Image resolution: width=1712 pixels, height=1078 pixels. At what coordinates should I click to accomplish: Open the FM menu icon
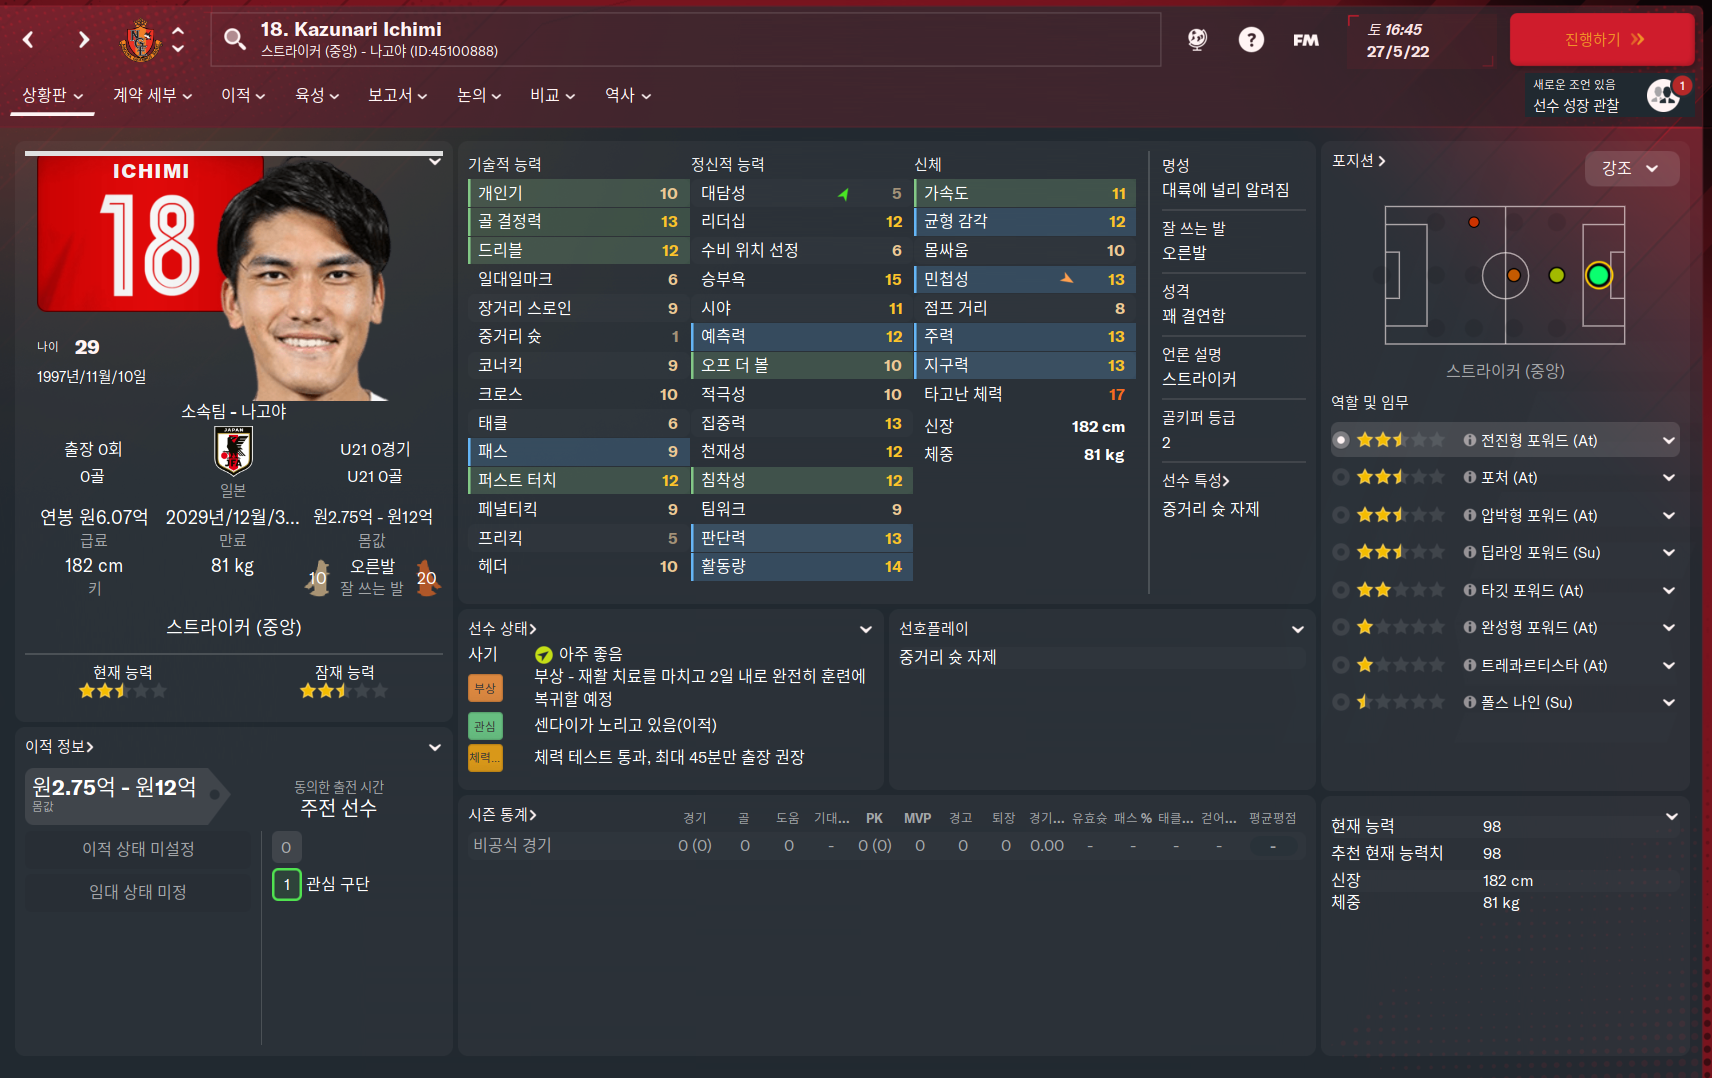[1305, 40]
